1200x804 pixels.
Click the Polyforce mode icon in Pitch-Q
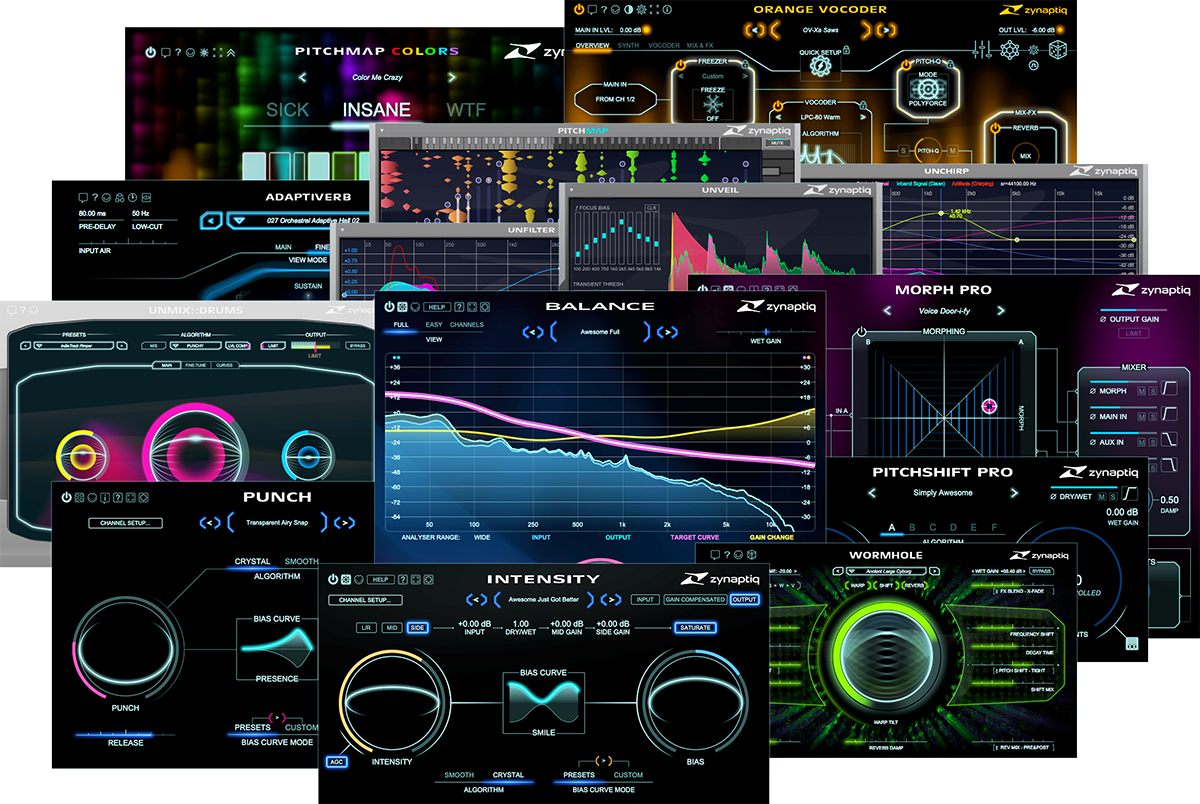[x=927, y=88]
